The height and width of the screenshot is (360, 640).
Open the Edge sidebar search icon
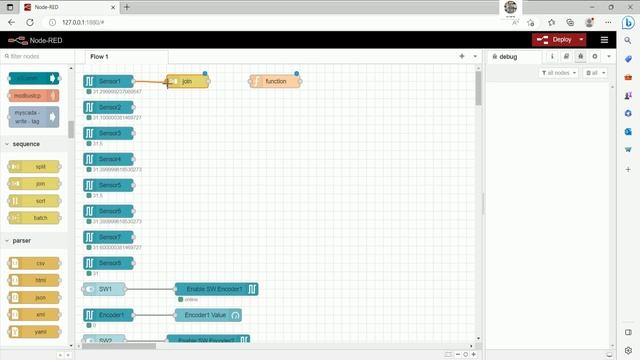[628, 40]
